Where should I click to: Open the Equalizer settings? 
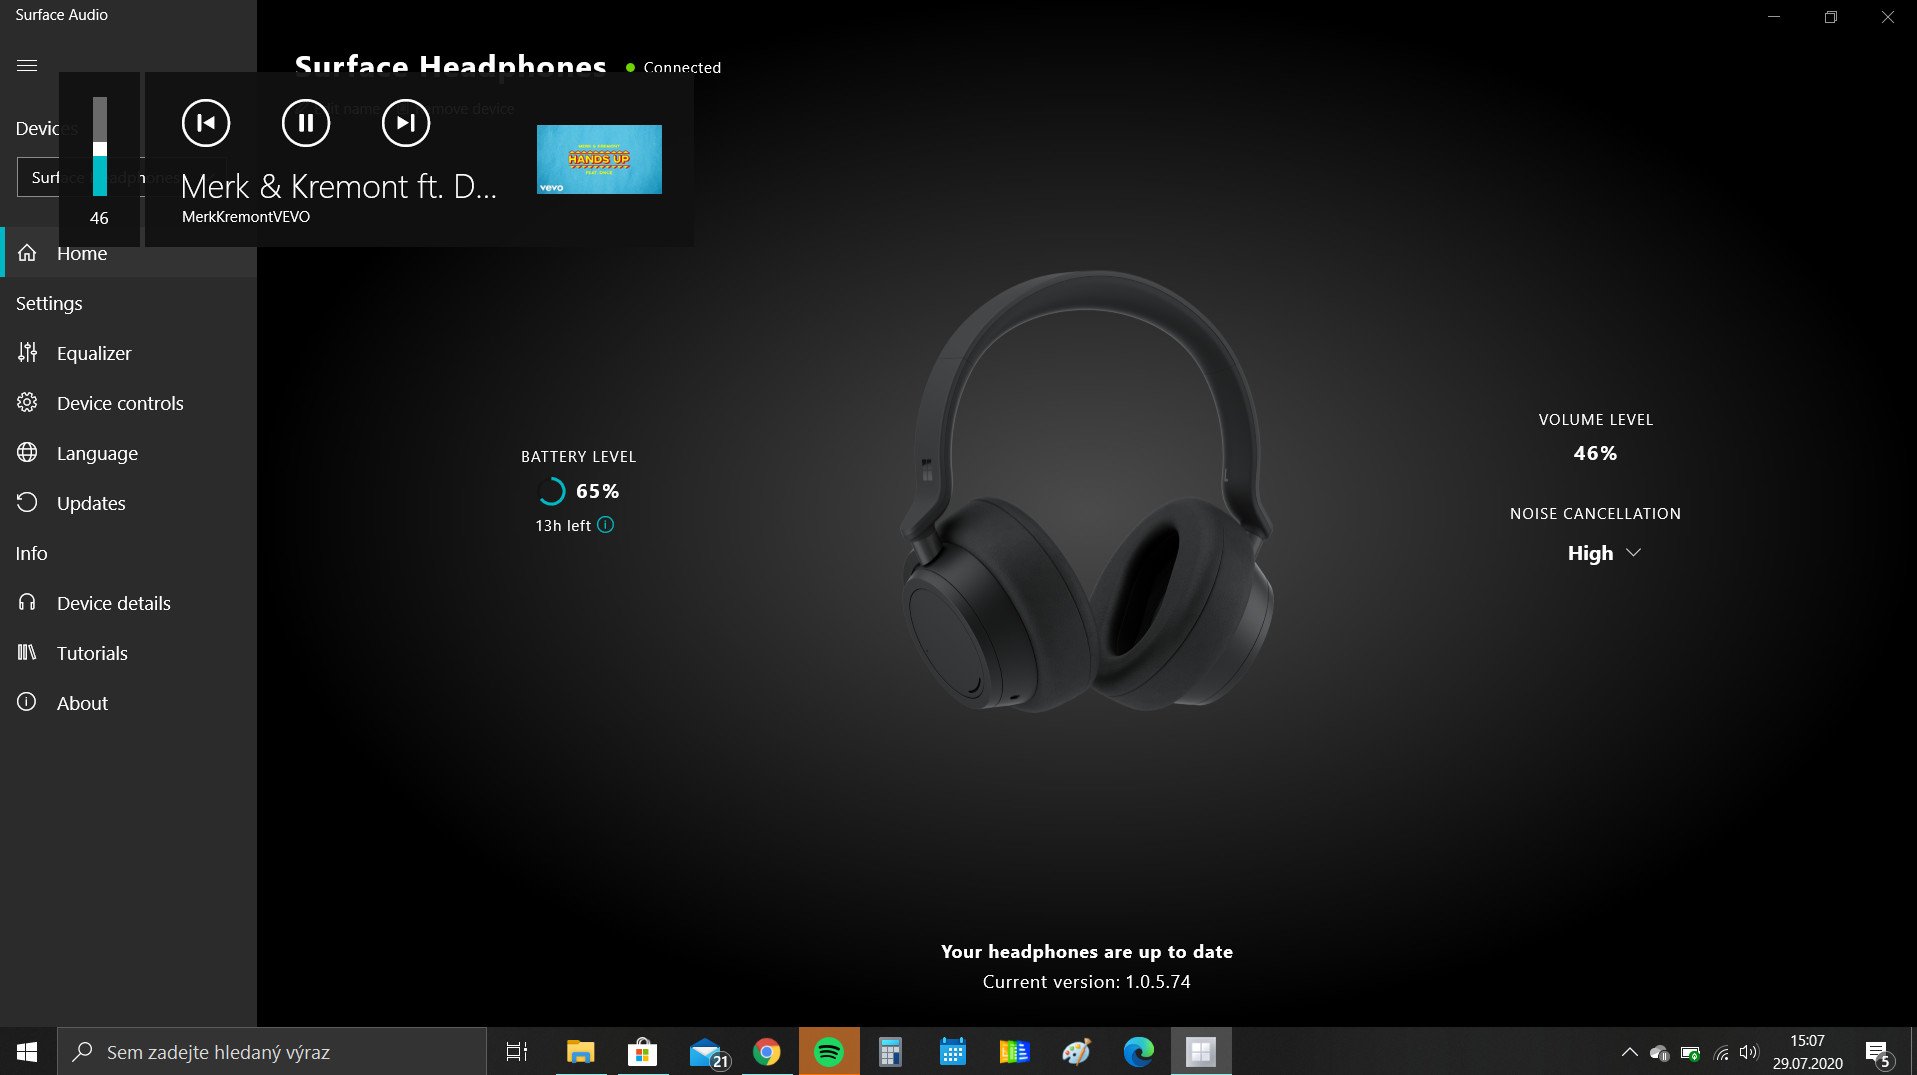tap(128, 353)
